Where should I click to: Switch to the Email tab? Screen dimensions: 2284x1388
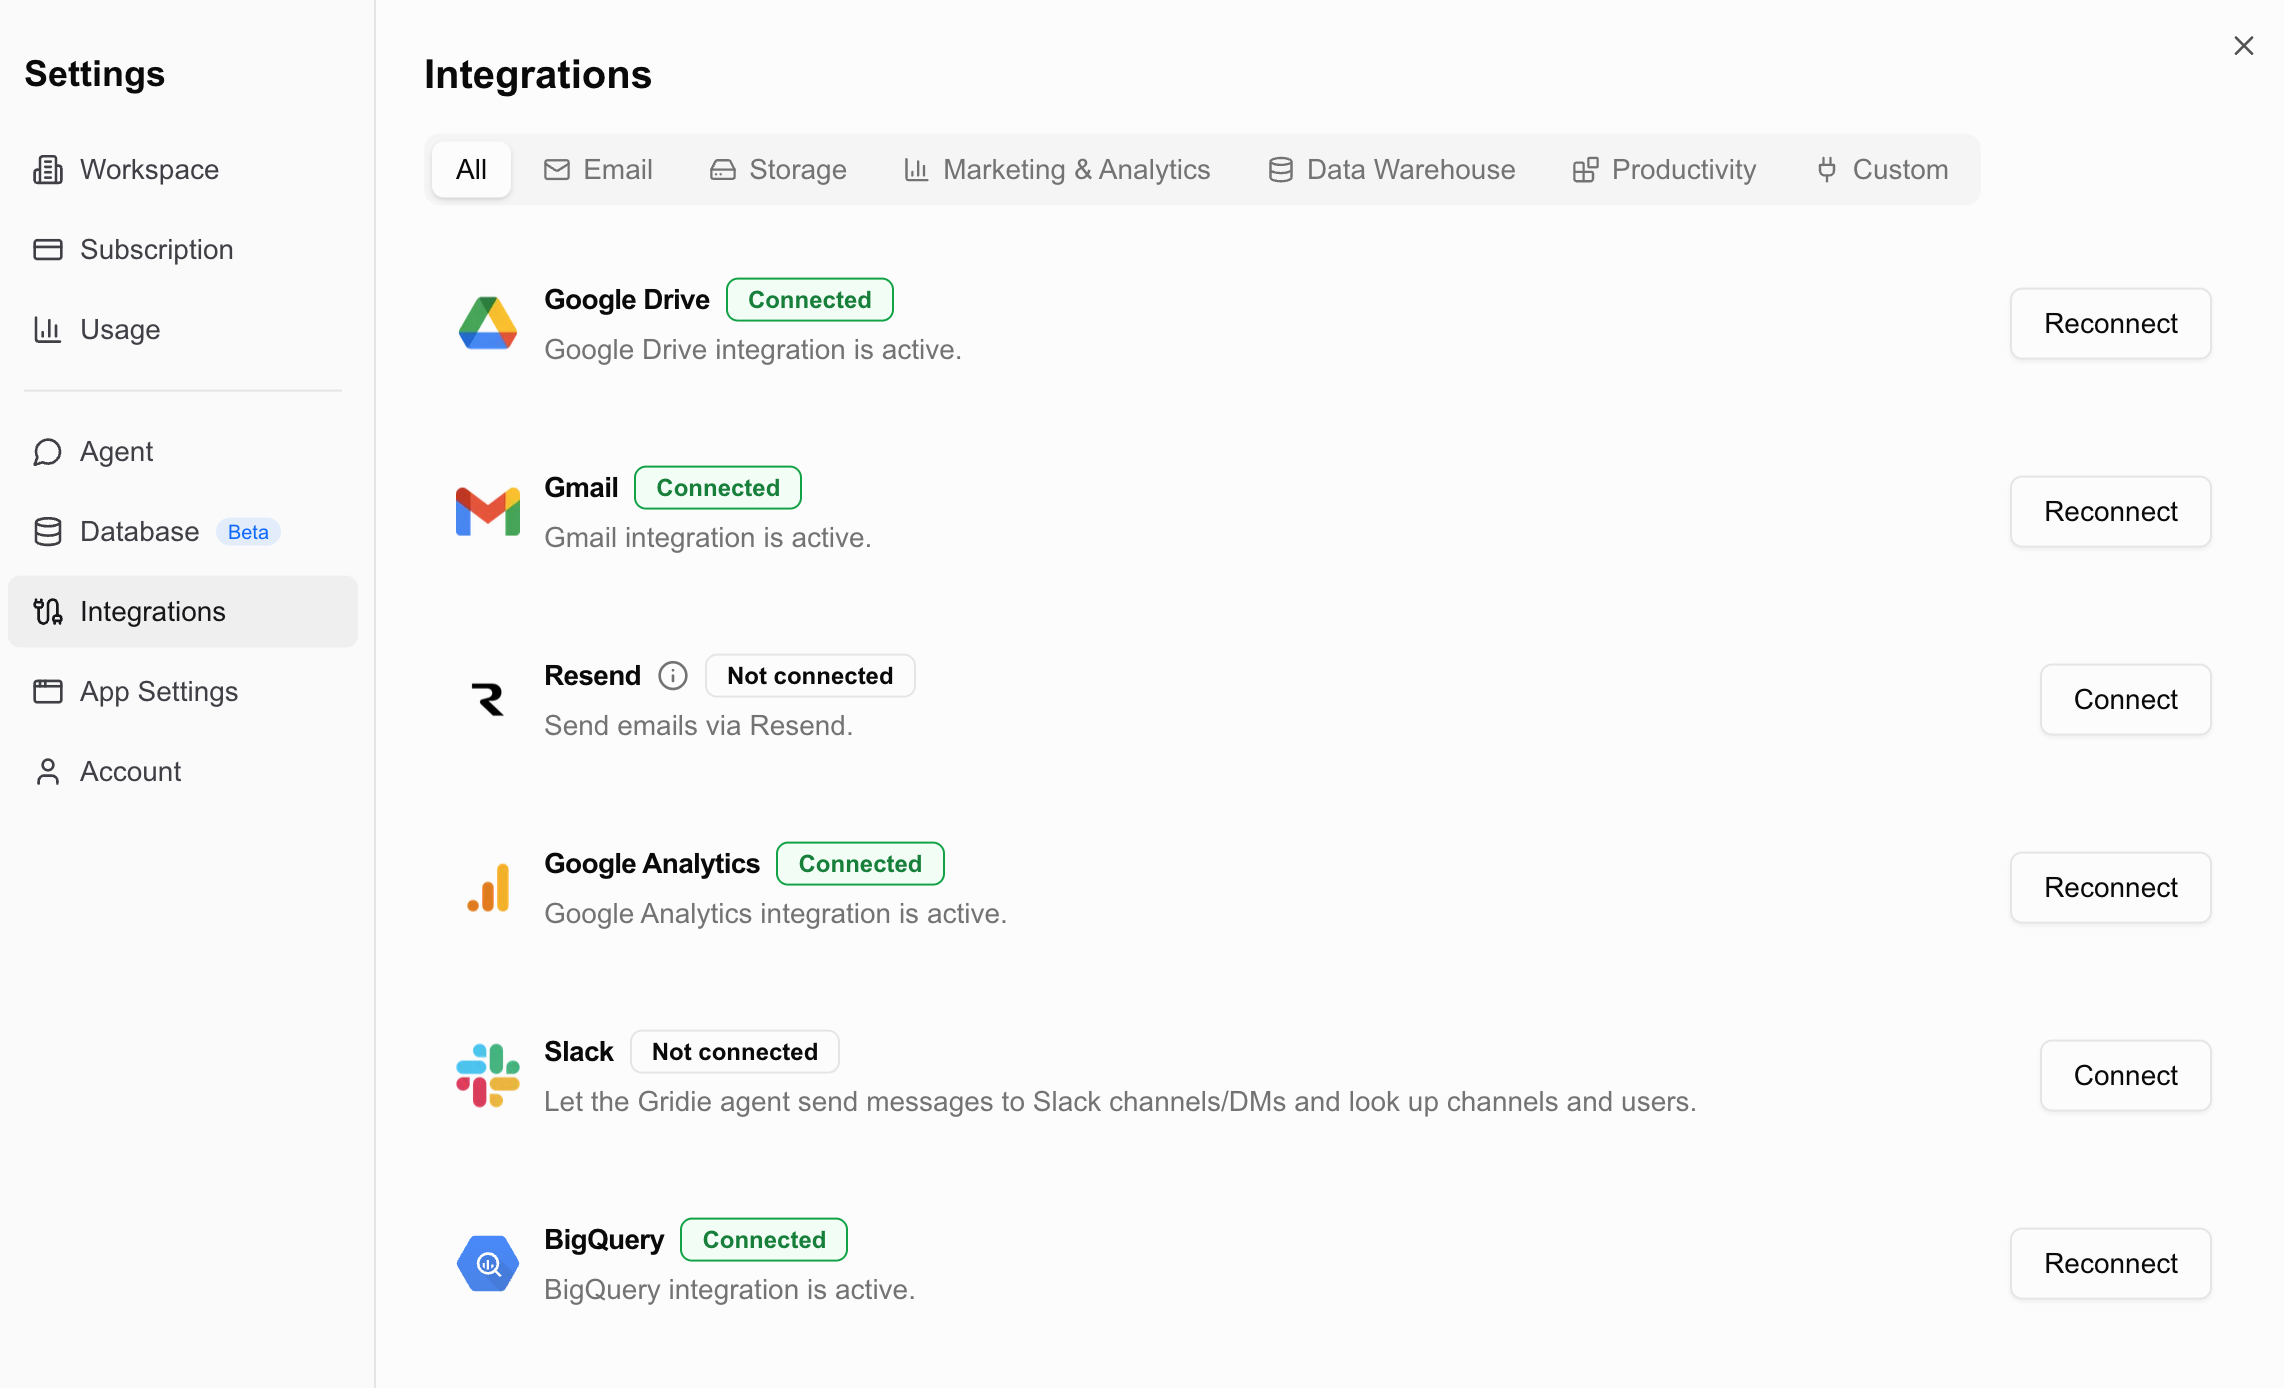coord(598,170)
